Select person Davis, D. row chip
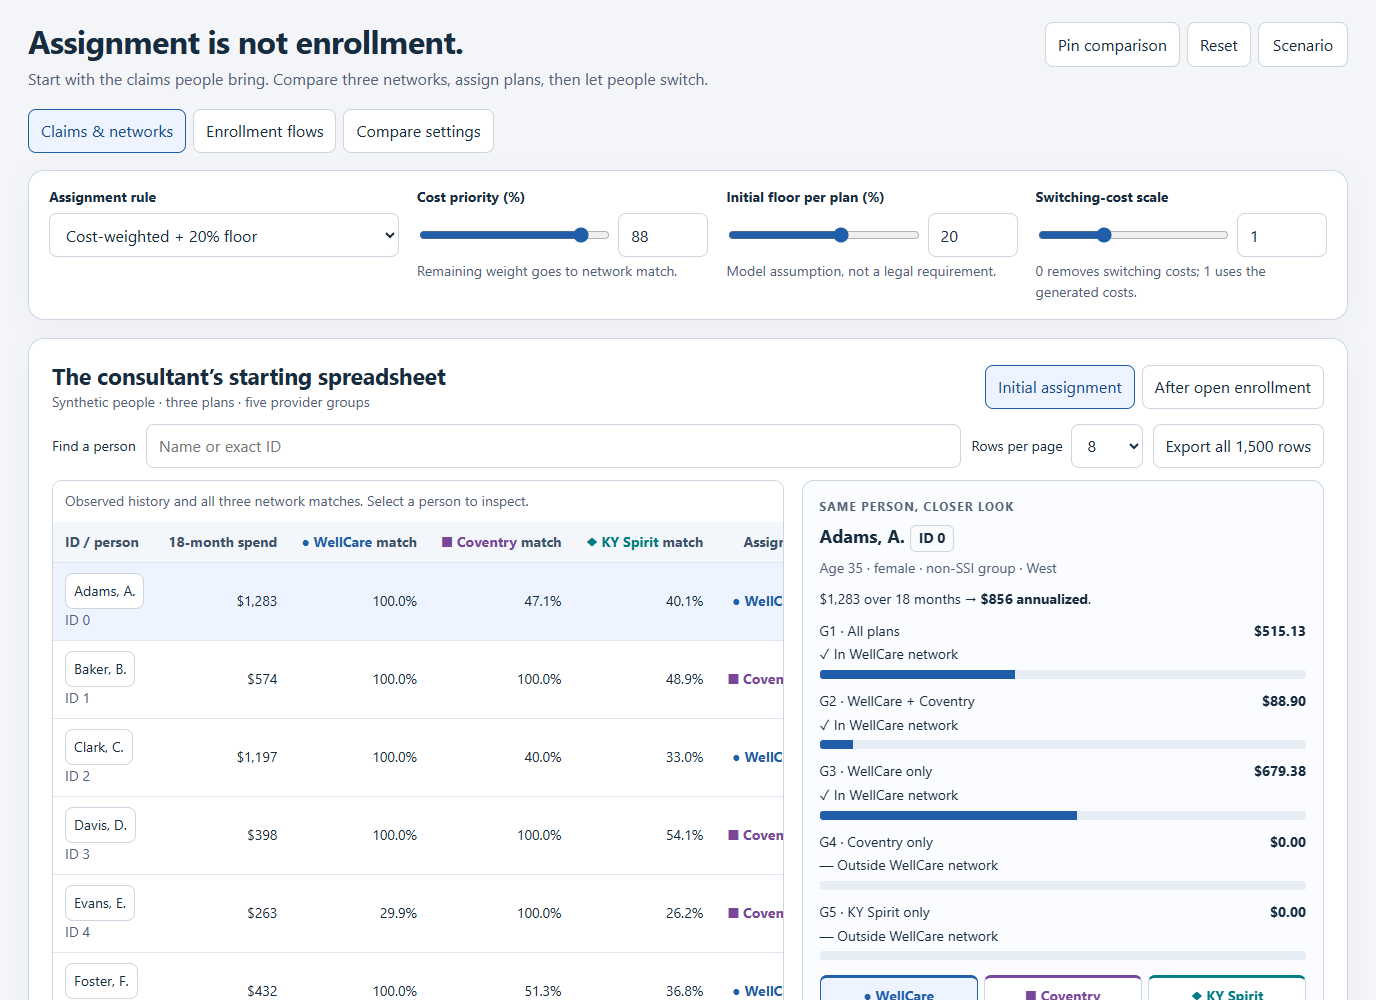Image resolution: width=1376 pixels, height=1000 pixels. 100,825
